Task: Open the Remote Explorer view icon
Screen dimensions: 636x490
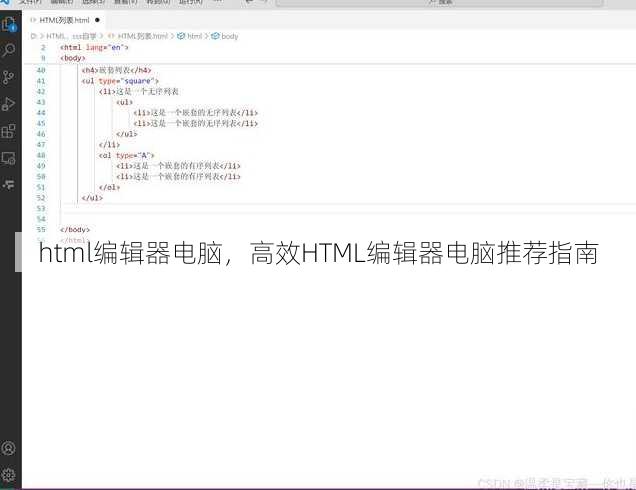Action: [x=9, y=158]
